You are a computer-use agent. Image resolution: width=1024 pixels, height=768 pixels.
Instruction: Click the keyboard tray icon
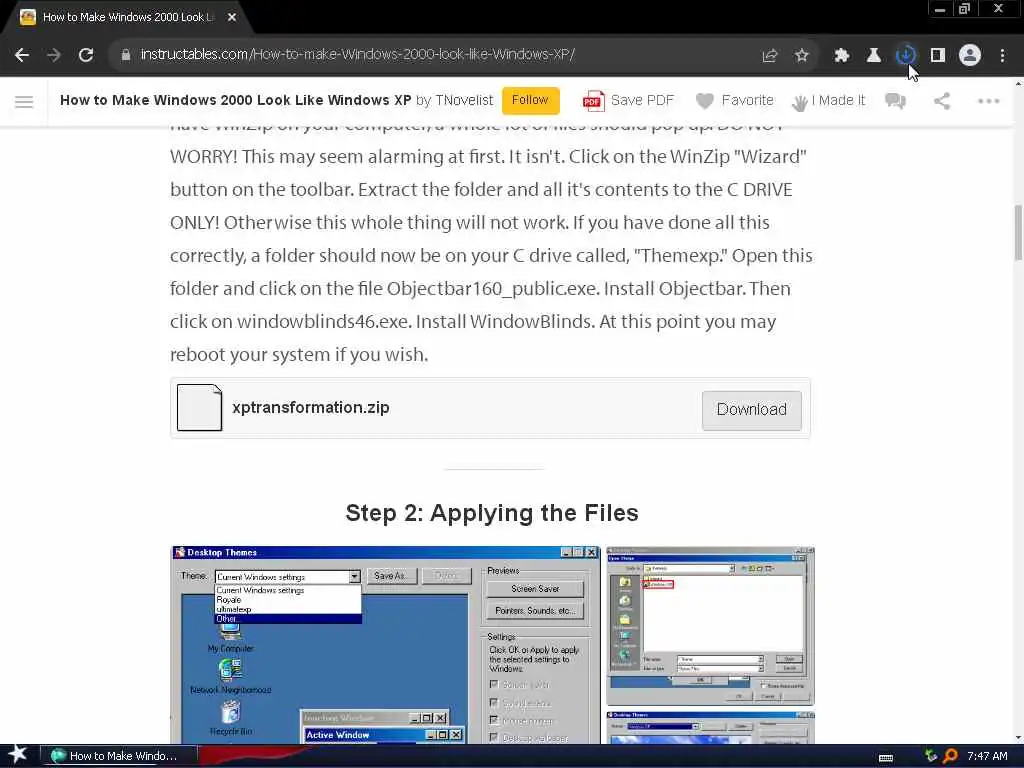(x=886, y=757)
